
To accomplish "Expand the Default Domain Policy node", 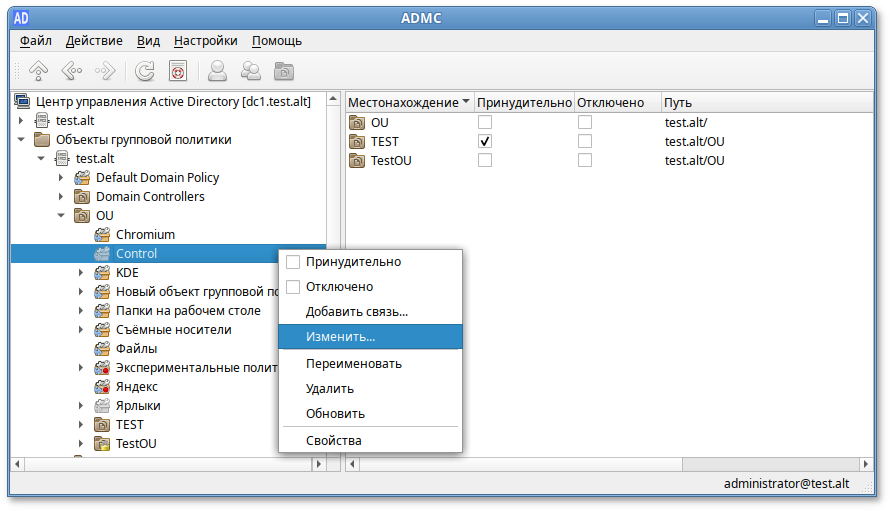I will pos(61,178).
